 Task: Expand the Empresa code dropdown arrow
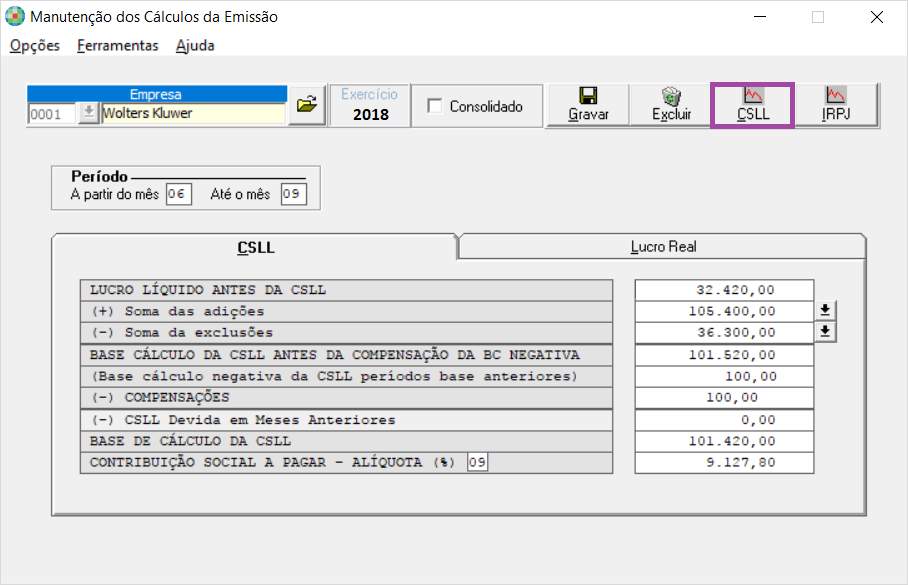tap(88, 113)
